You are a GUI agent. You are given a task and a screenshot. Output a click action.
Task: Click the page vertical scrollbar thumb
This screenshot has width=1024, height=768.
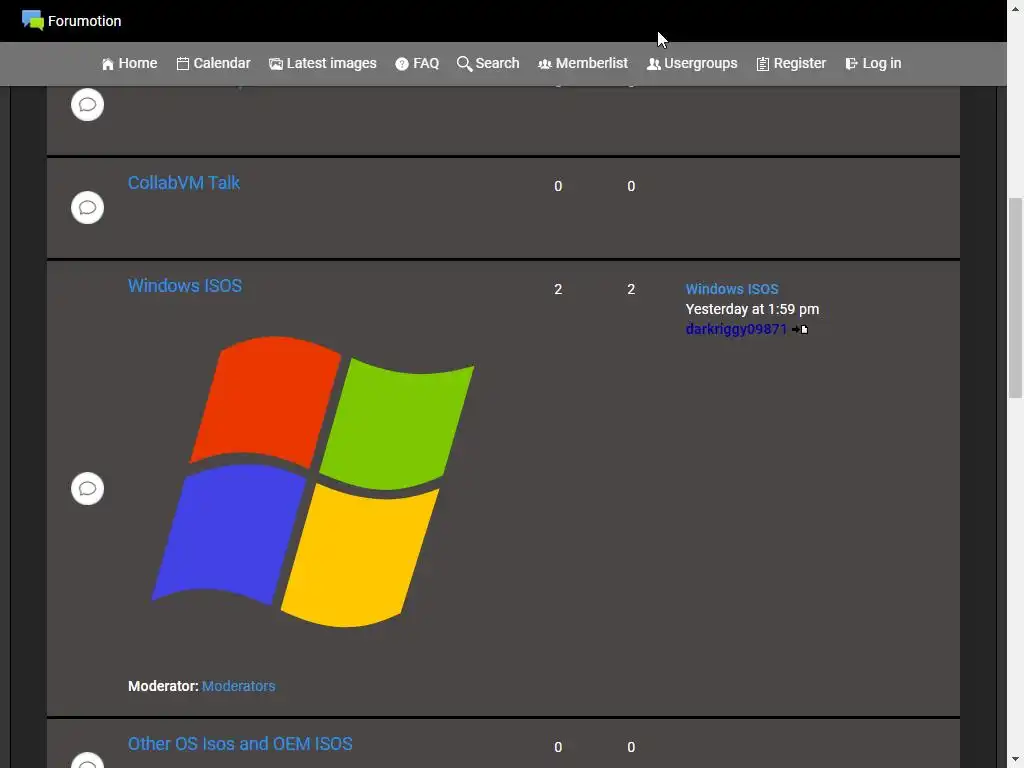click(x=1015, y=298)
